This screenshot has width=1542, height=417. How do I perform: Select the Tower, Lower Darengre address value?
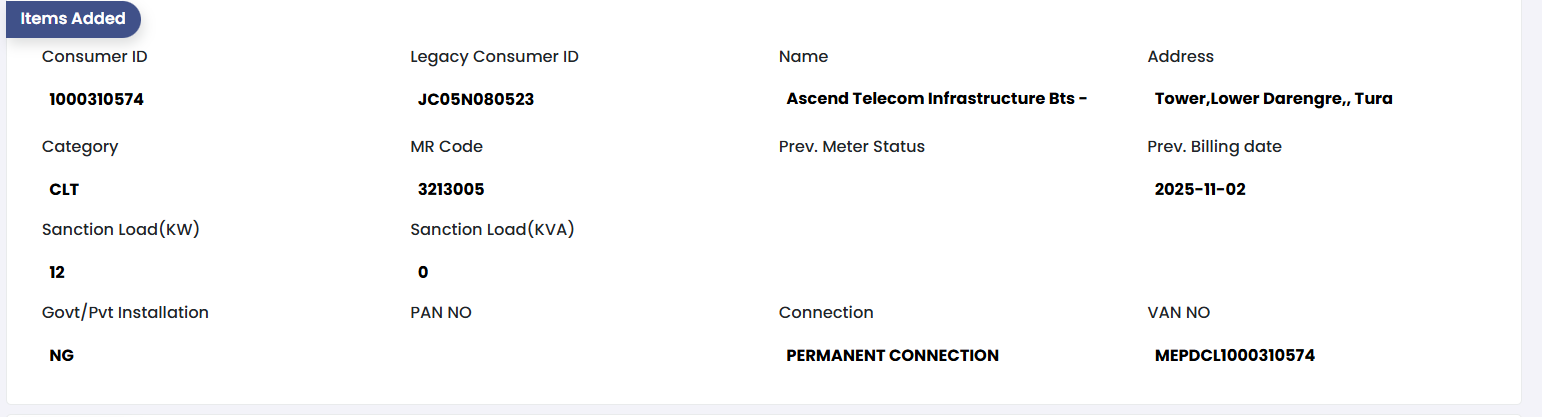tap(1273, 99)
